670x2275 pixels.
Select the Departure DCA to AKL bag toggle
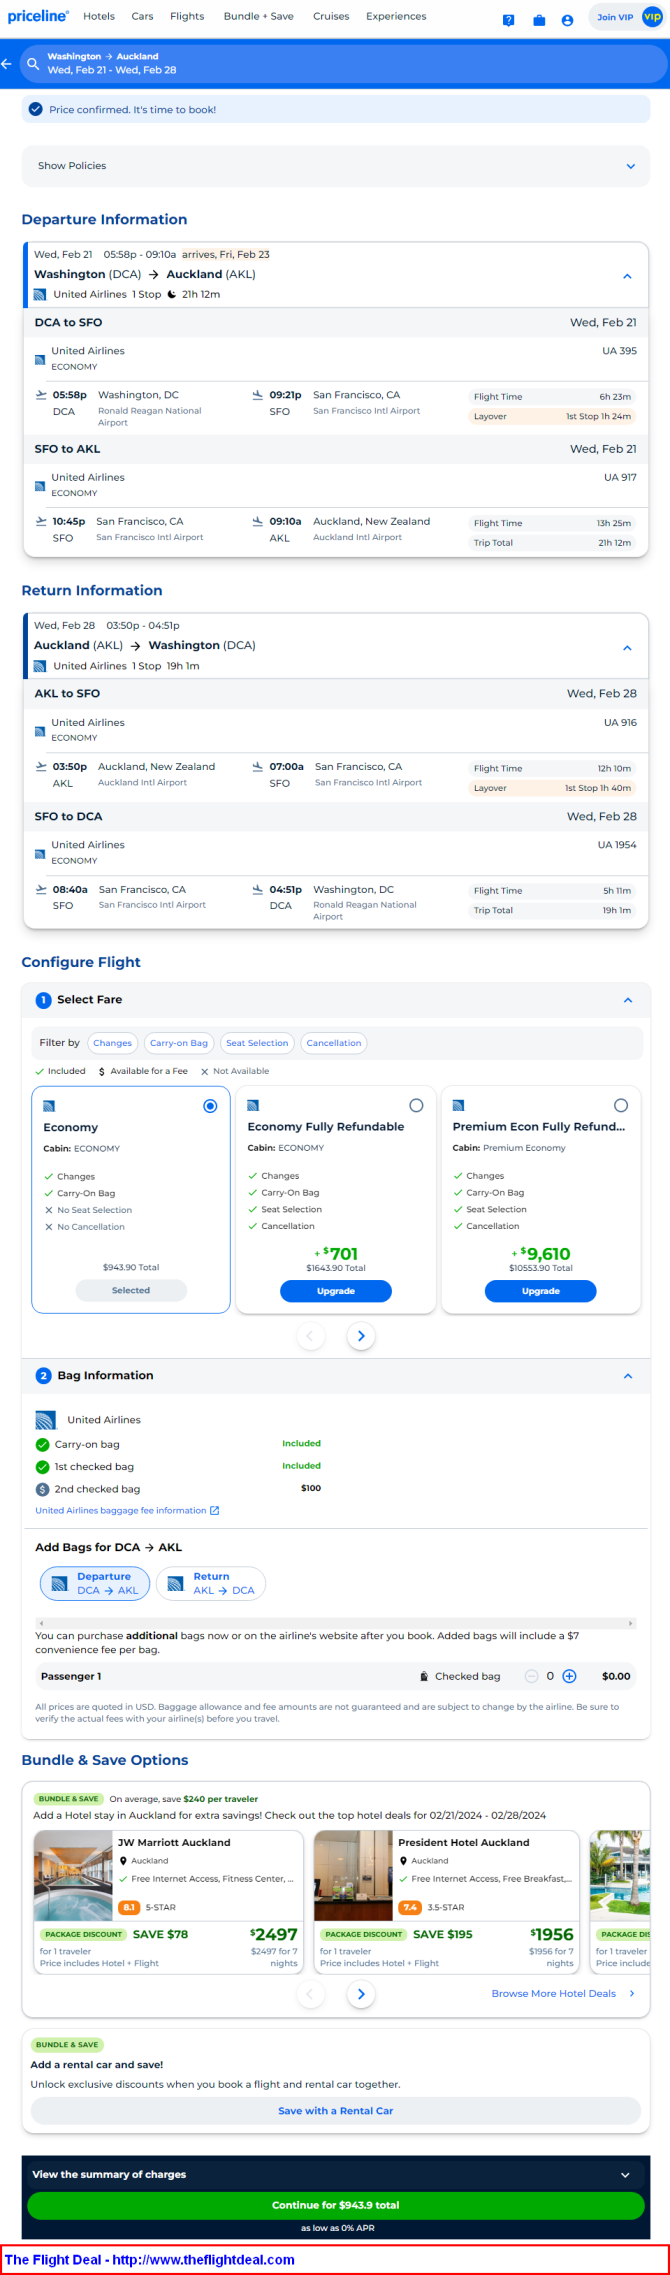pyautogui.click(x=95, y=1583)
